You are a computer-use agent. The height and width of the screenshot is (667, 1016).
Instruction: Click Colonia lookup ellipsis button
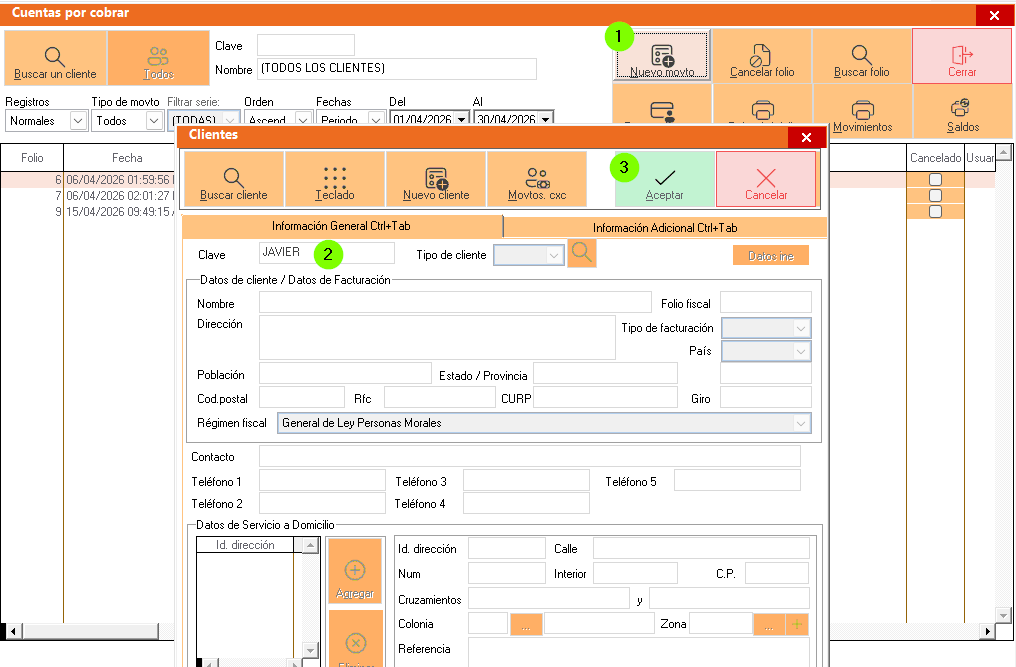(x=526, y=624)
